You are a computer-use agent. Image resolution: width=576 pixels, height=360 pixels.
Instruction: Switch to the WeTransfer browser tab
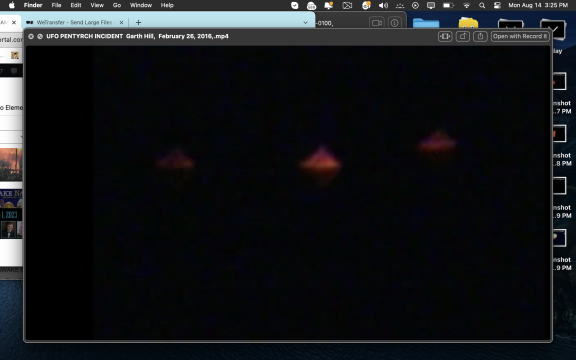click(x=73, y=22)
